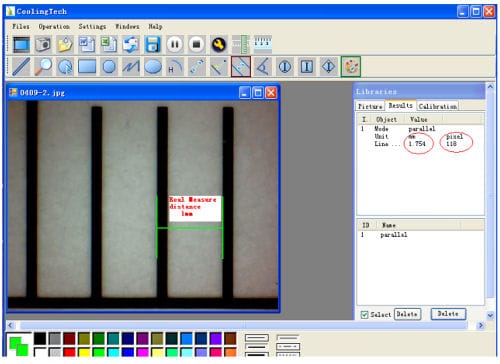Open the Operation menu
This screenshot has width=500, height=364.
click(54, 26)
